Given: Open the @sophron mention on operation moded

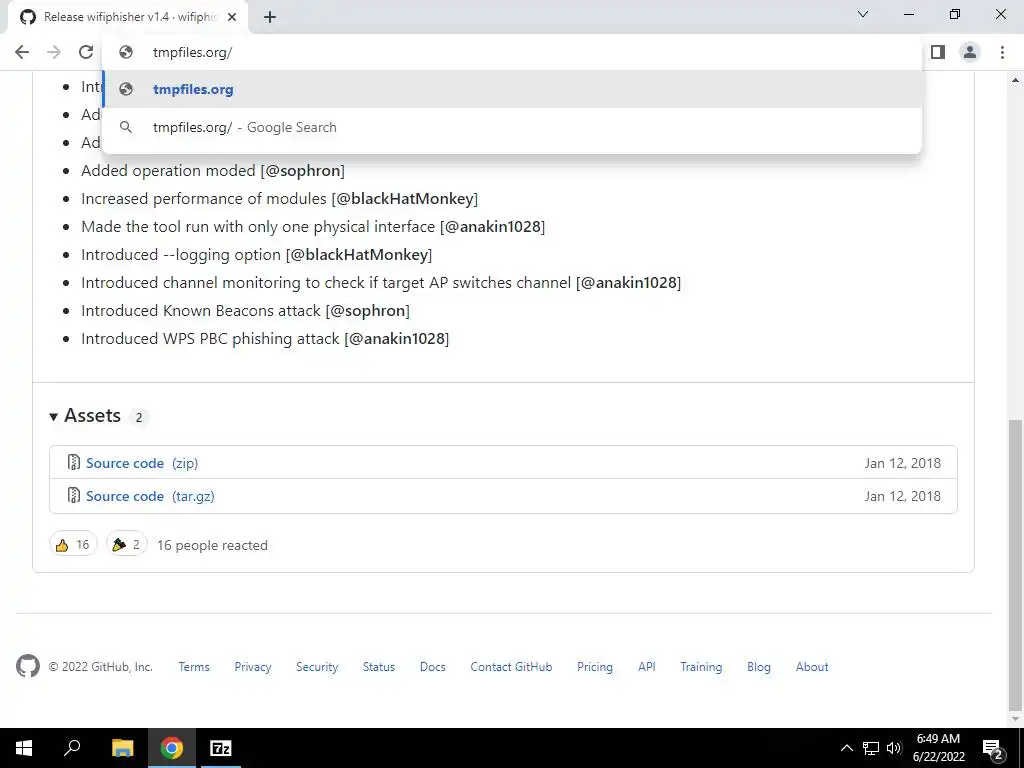Looking at the screenshot, I should pyautogui.click(x=303, y=171).
